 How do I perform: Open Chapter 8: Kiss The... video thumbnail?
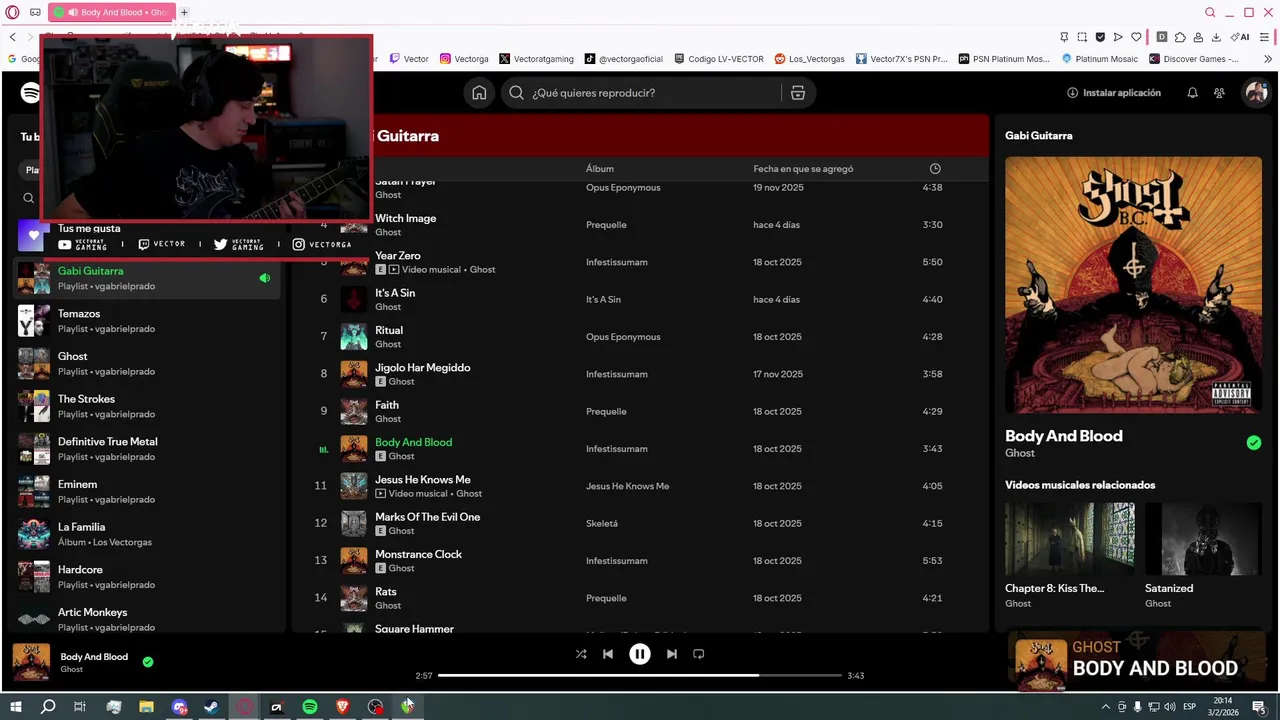click(1069, 538)
